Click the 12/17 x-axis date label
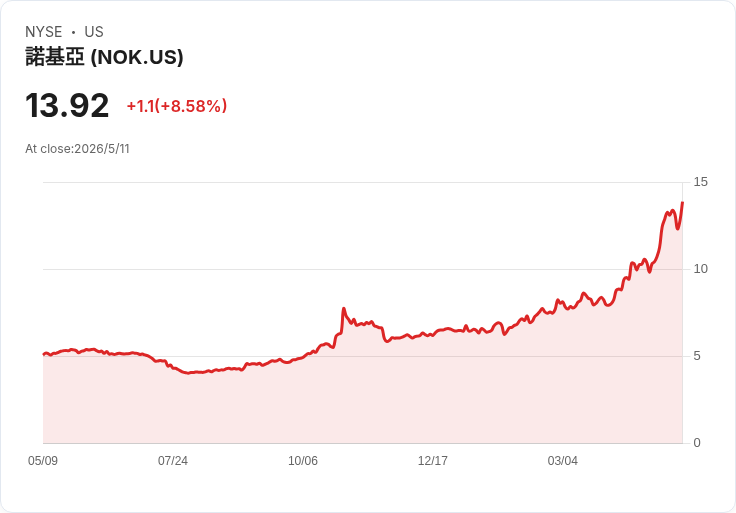Screen dimensions: 736x513 pos(433,461)
